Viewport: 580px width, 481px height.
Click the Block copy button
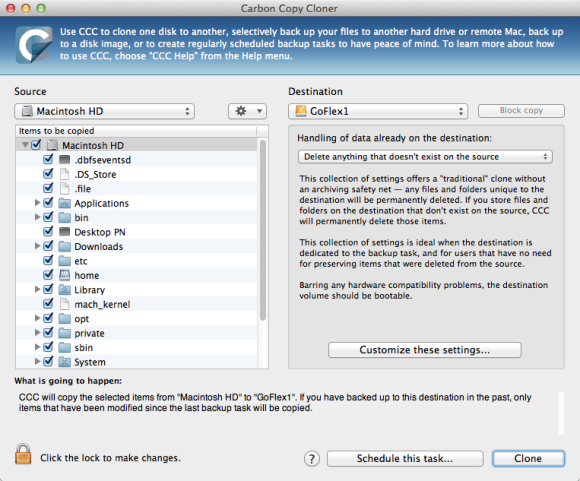pos(521,111)
